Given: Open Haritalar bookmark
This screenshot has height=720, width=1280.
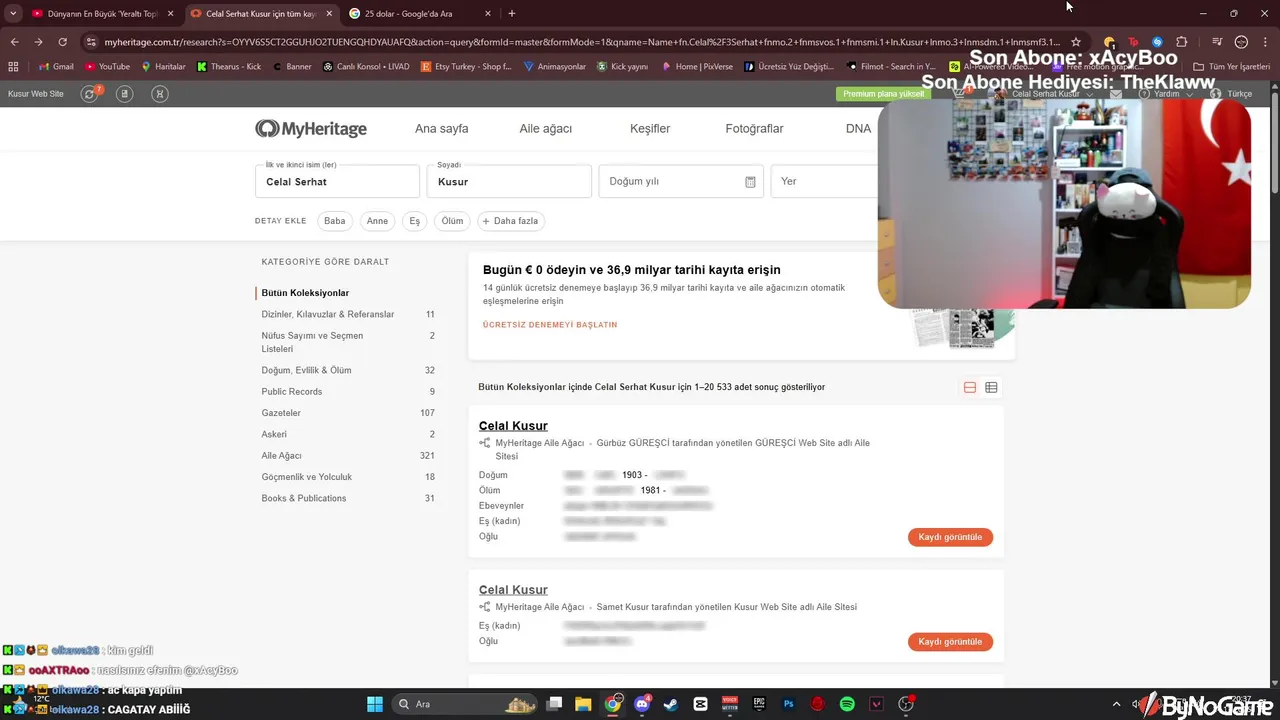Looking at the screenshot, I should point(164,66).
